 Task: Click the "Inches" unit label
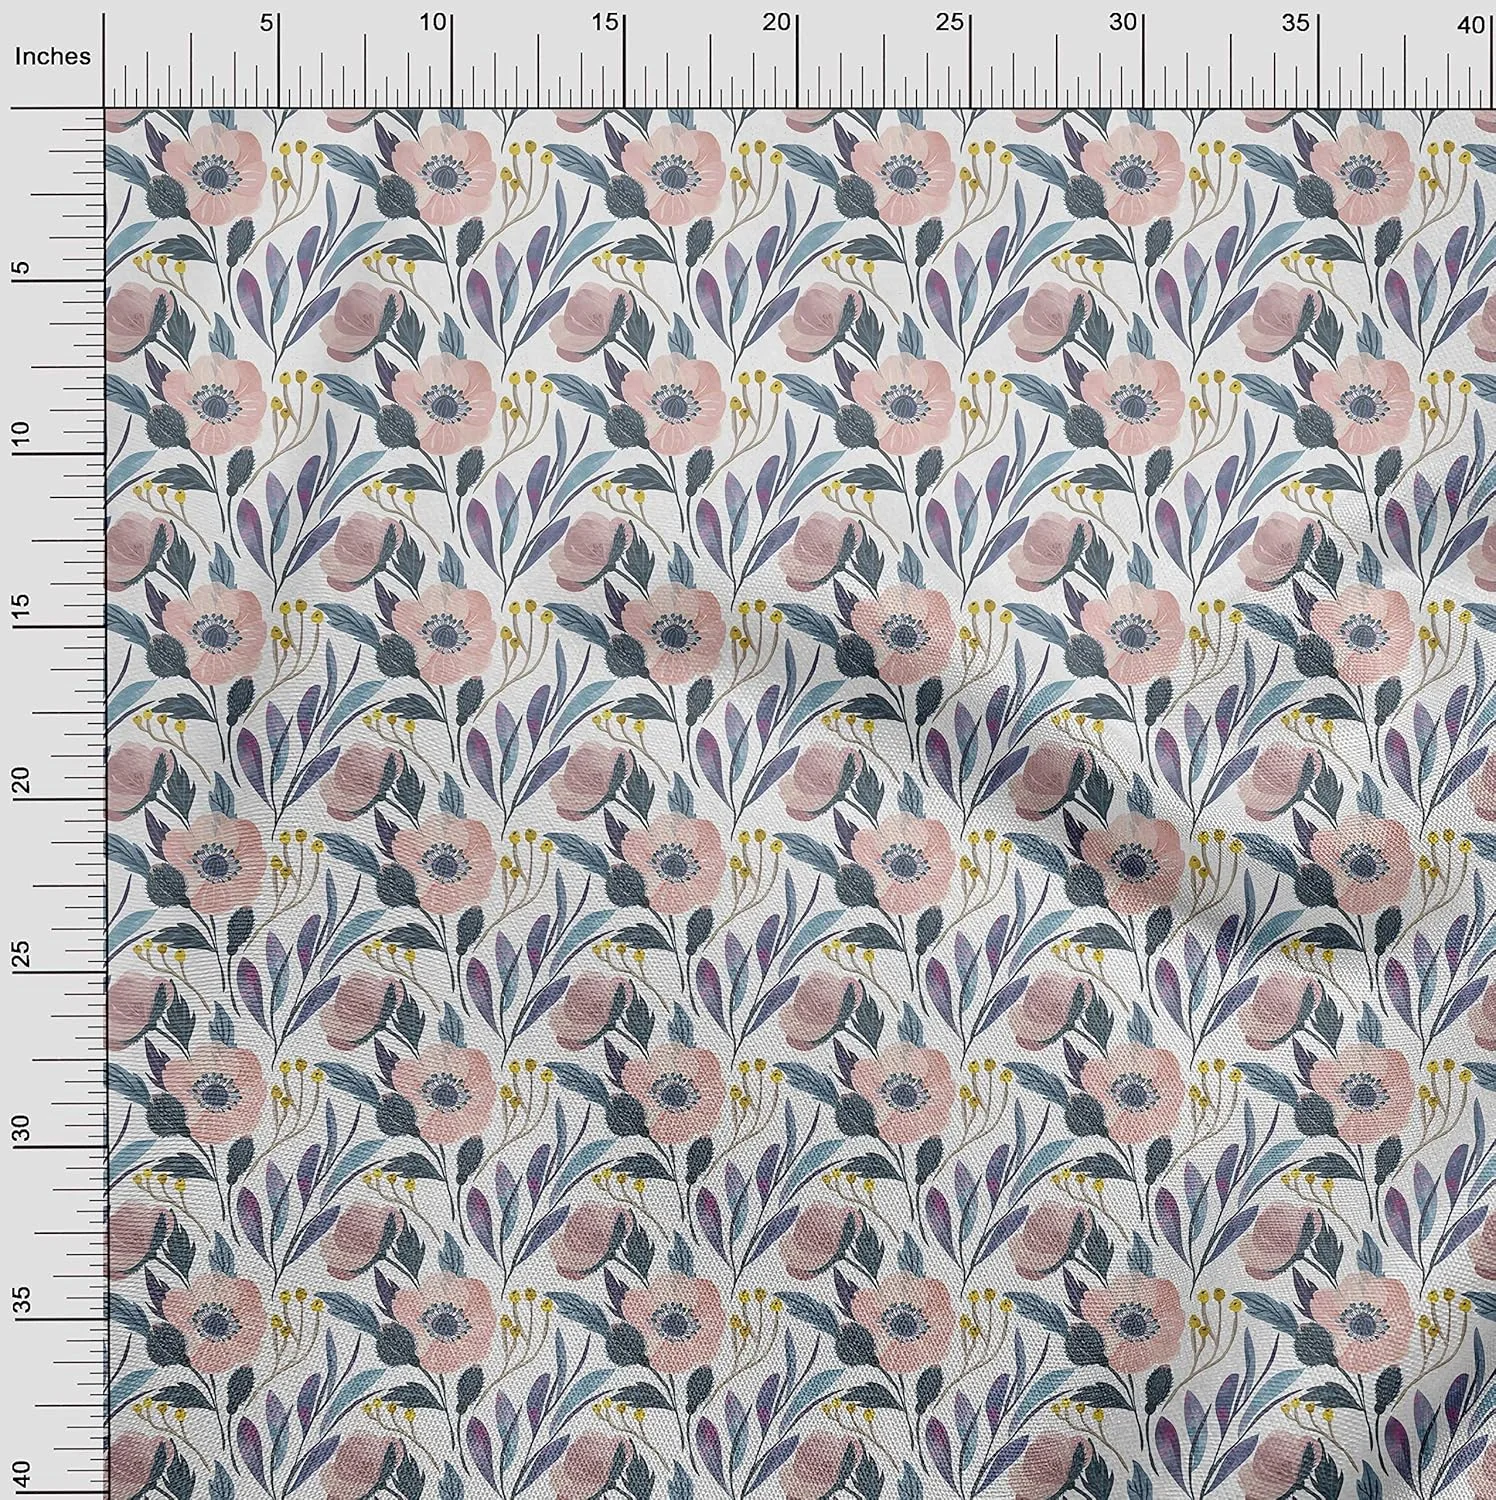point(52,57)
